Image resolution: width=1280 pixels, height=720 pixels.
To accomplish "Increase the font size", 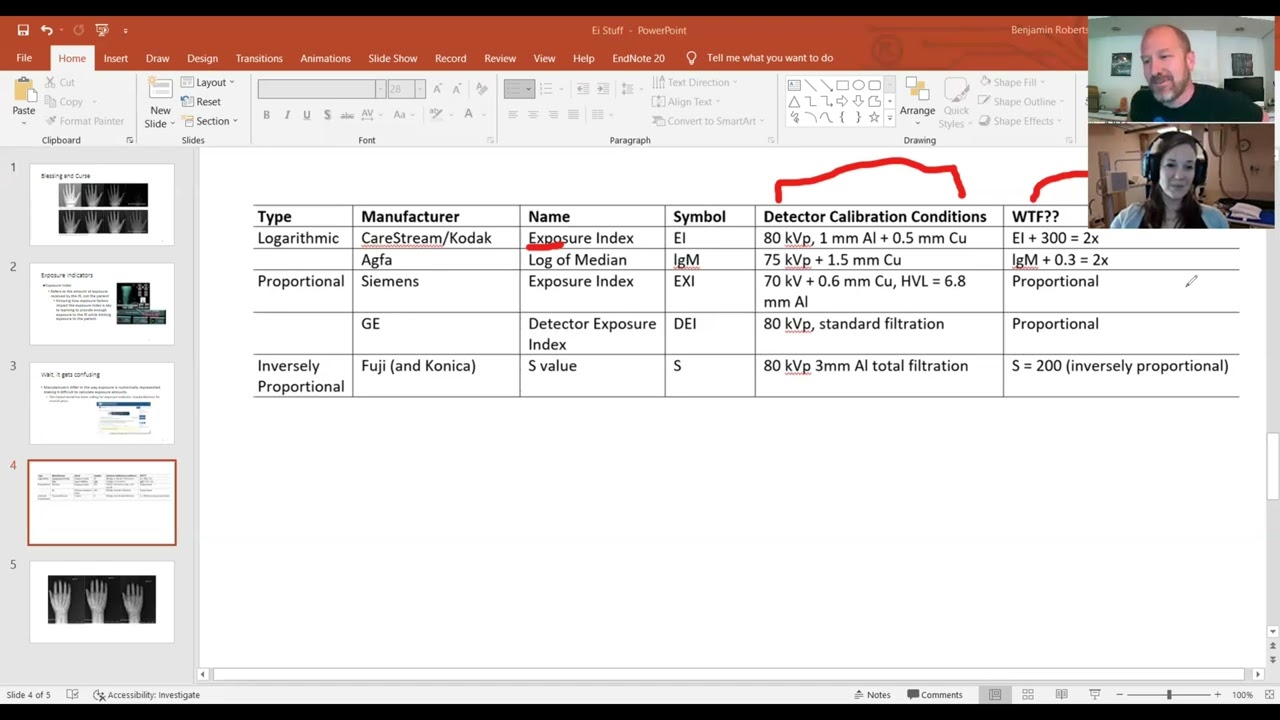I will coord(437,89).
